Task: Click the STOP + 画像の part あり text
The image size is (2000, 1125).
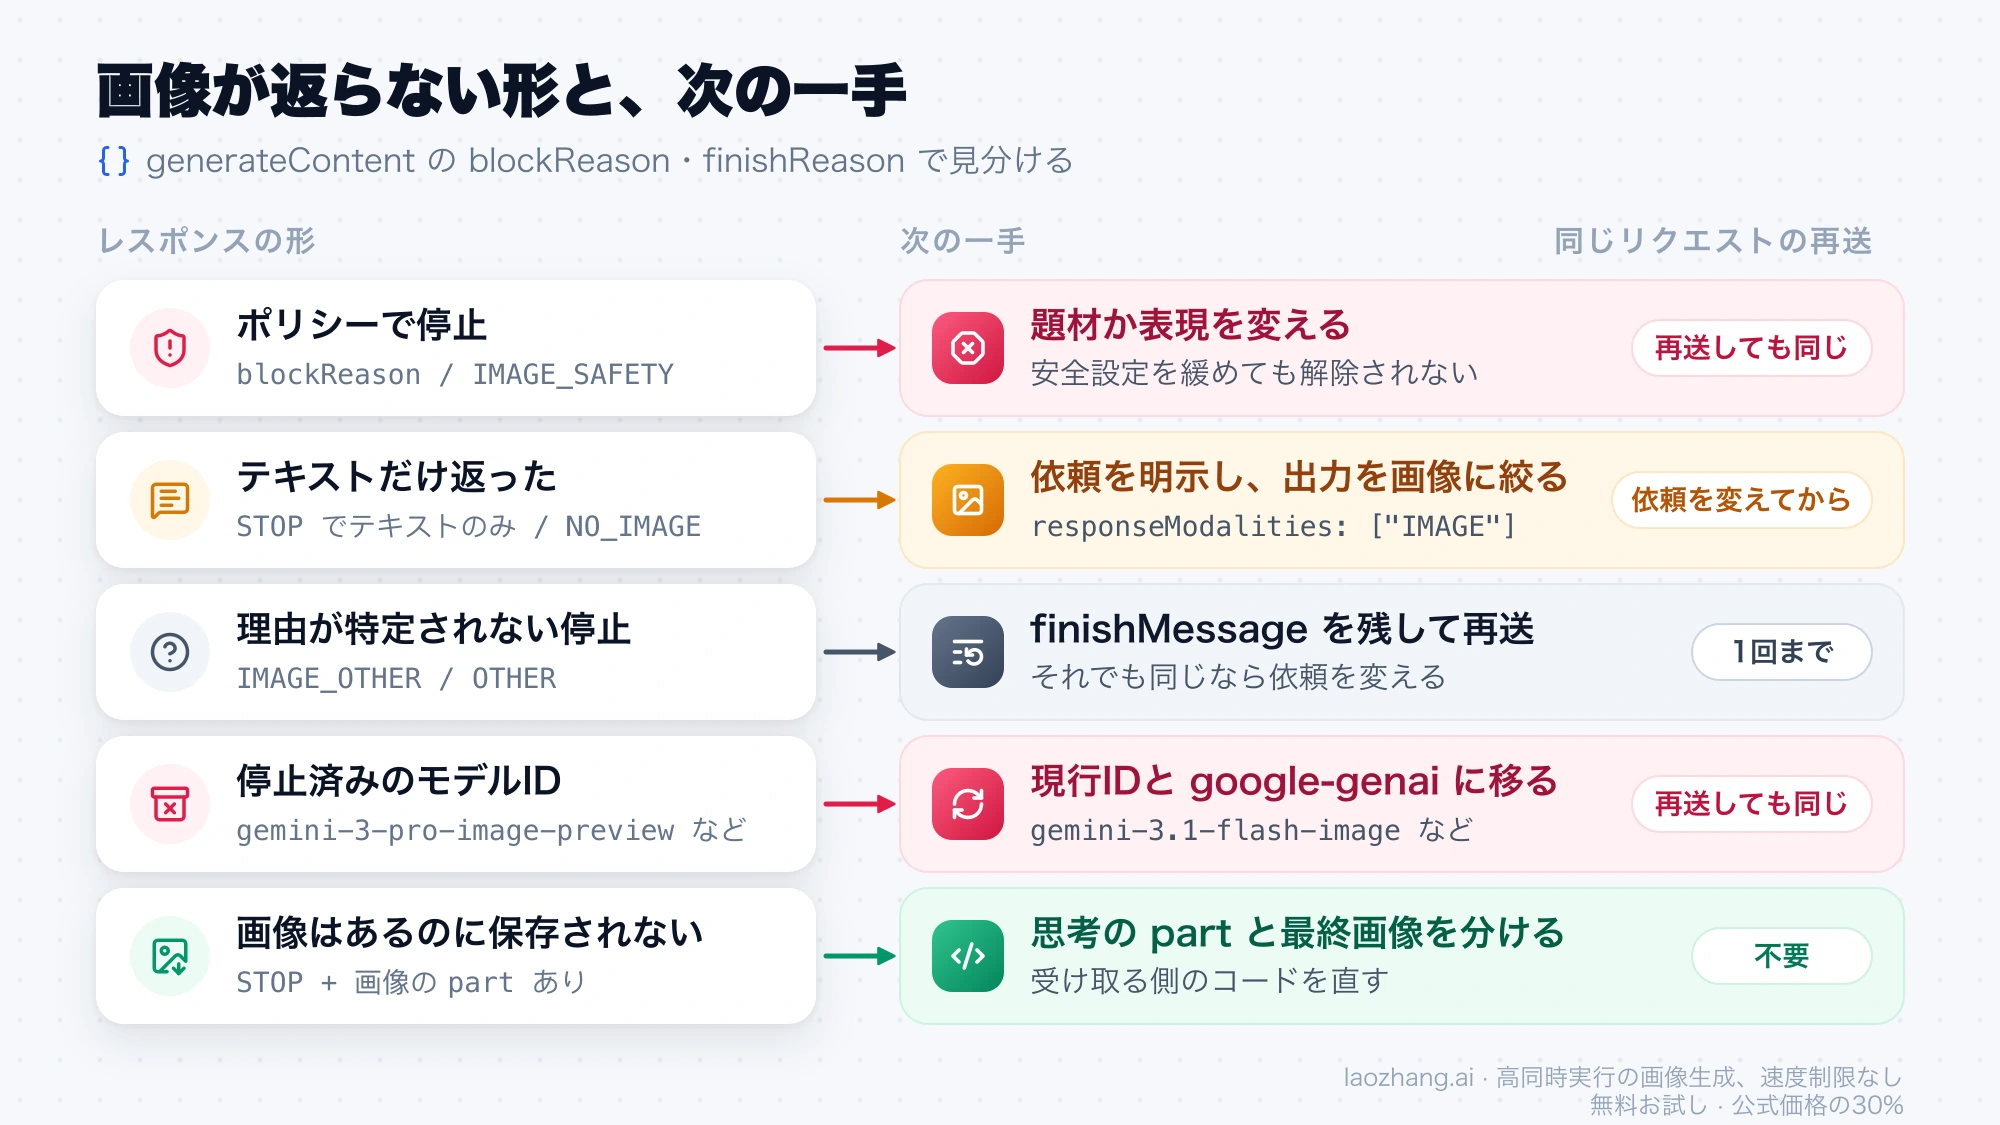Action: point(411,982)
